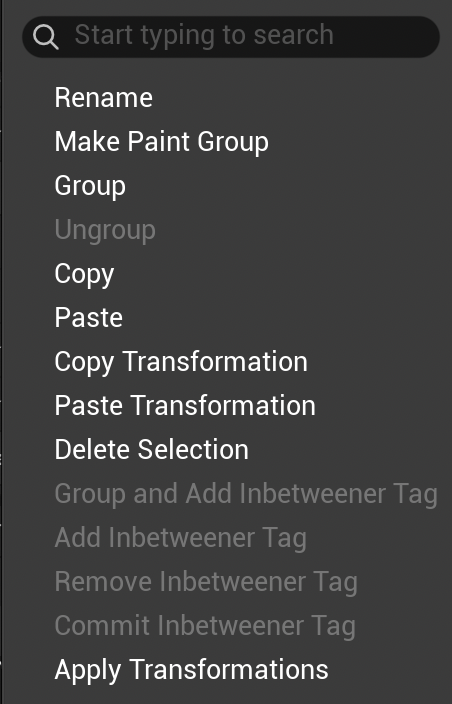Select Make Paint Group menu entry

162,142
